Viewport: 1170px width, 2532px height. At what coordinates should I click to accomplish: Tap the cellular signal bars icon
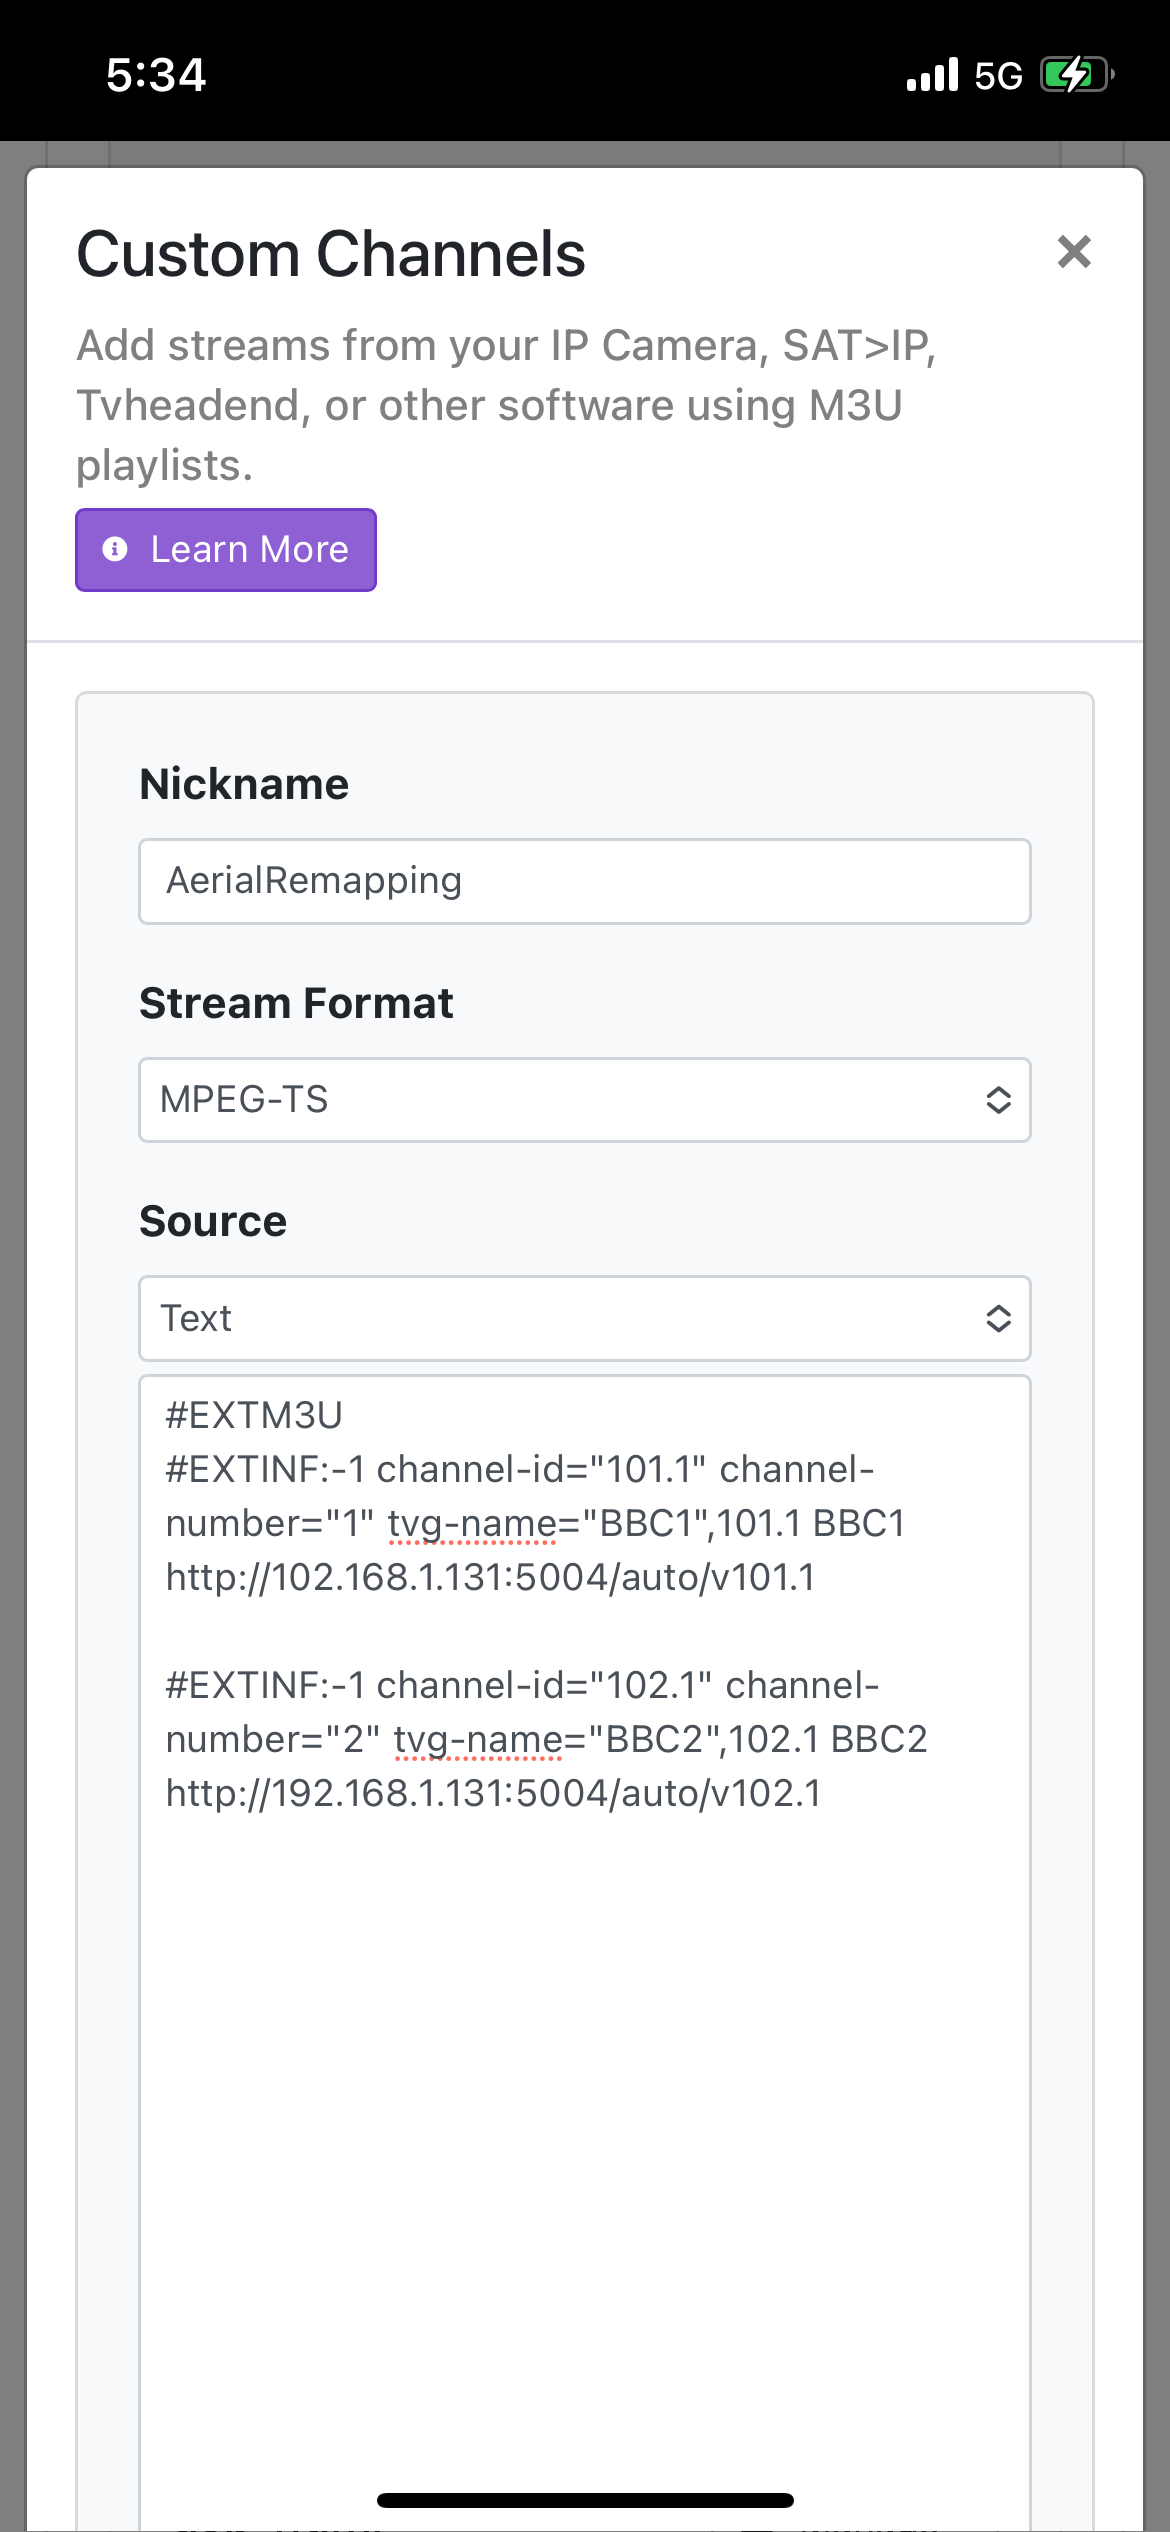tap(932, 75)
